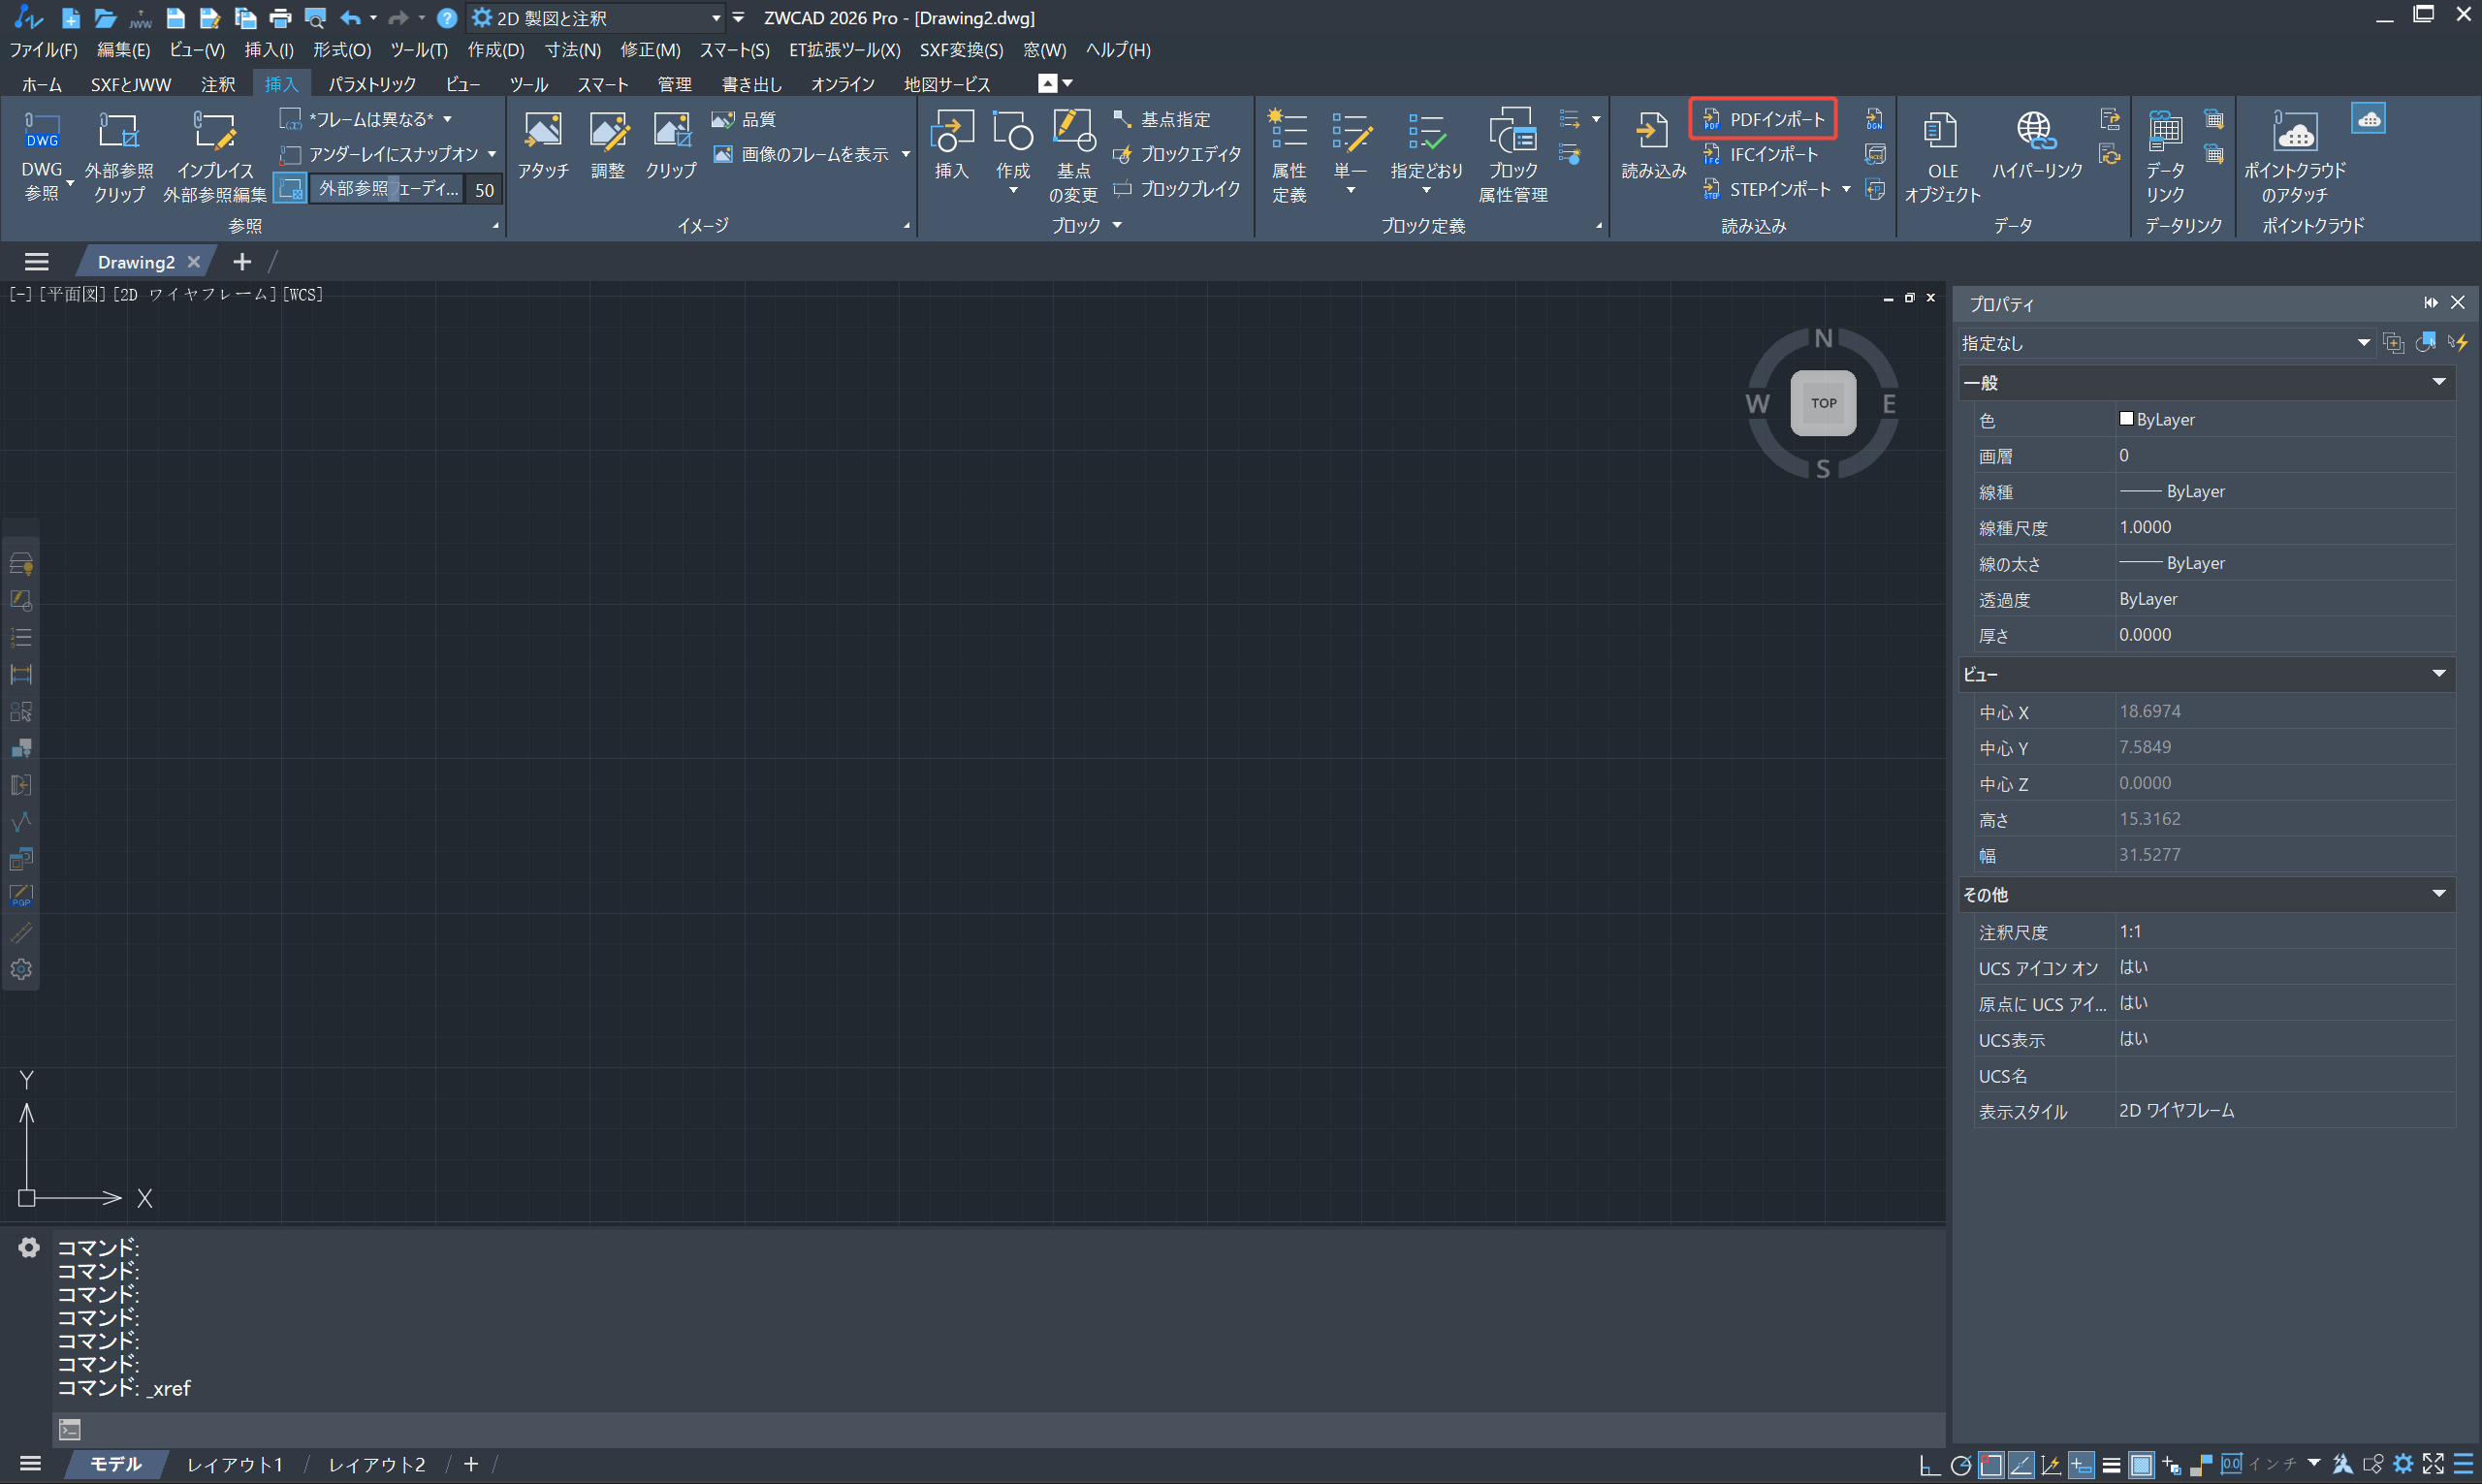Screen dimensions: 2482x1484
Task: Open the image 調整 tool
Action: pos(607,145)
